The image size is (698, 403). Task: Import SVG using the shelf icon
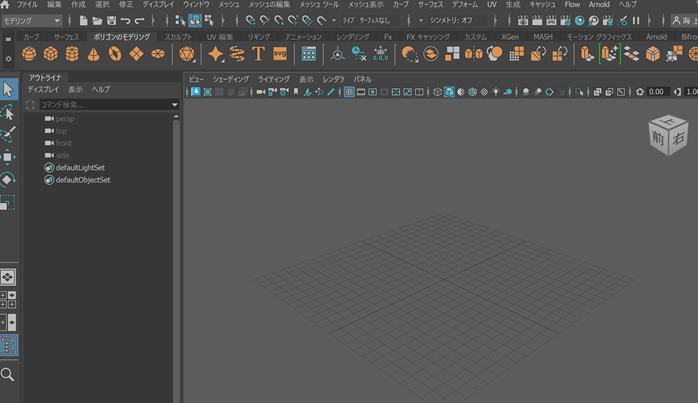280,54
